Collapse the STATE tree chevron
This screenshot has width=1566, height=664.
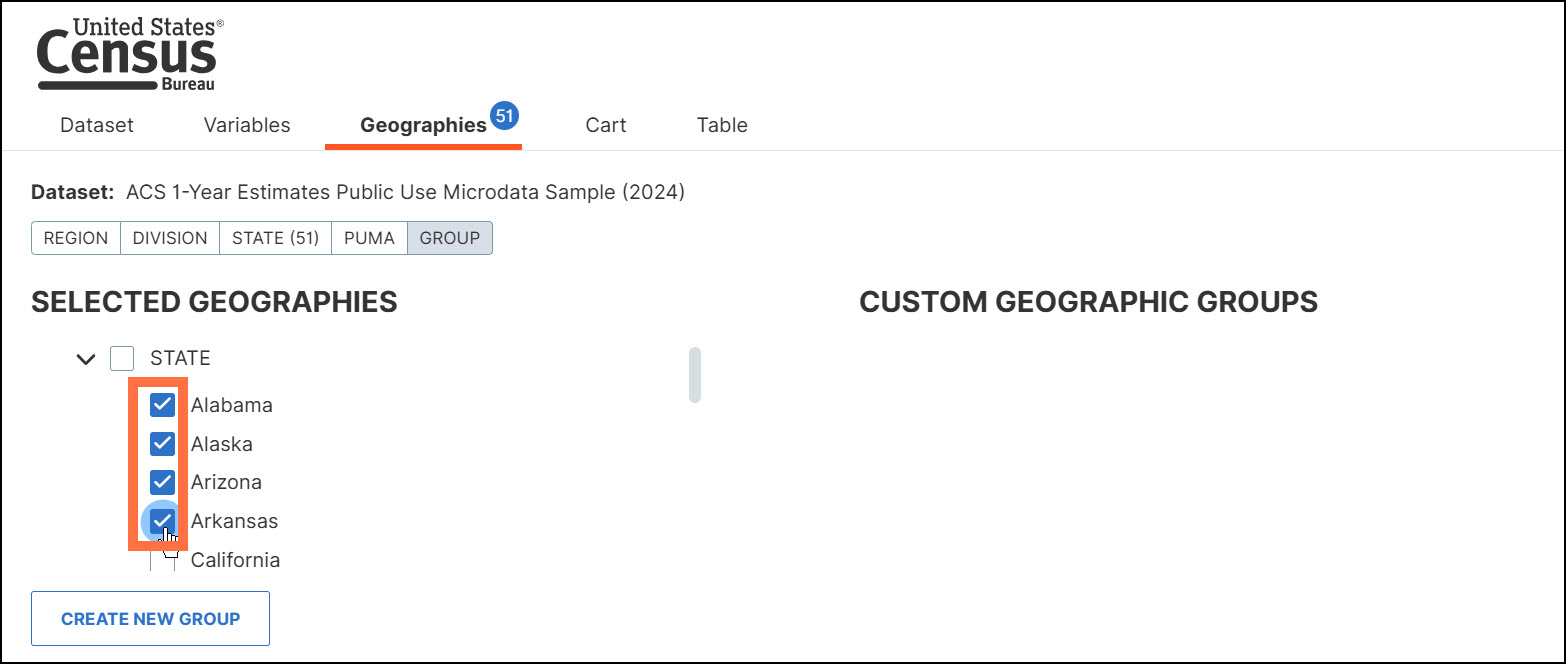86,358
